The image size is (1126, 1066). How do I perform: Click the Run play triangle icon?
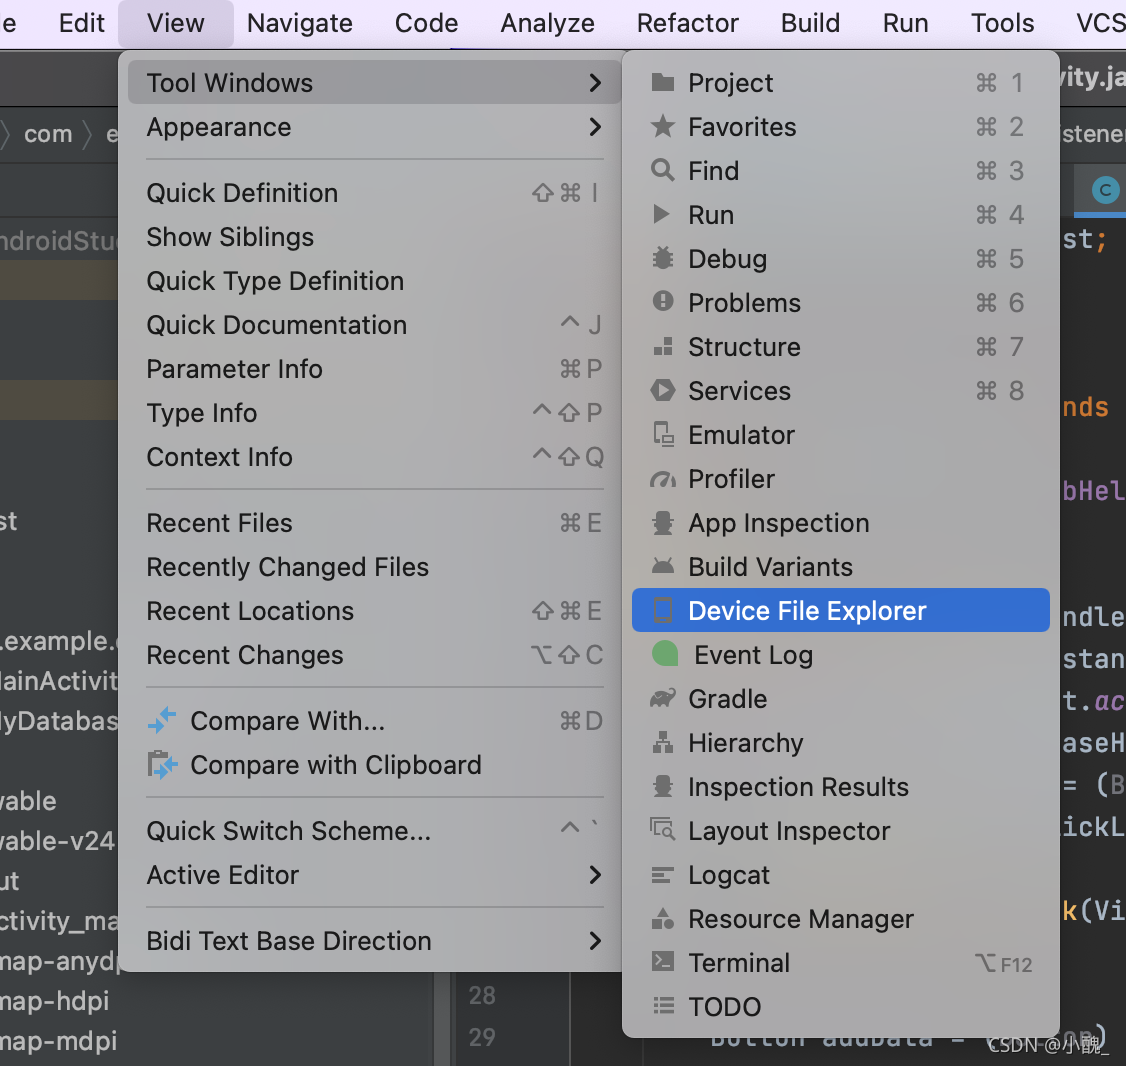click(661, 214)
